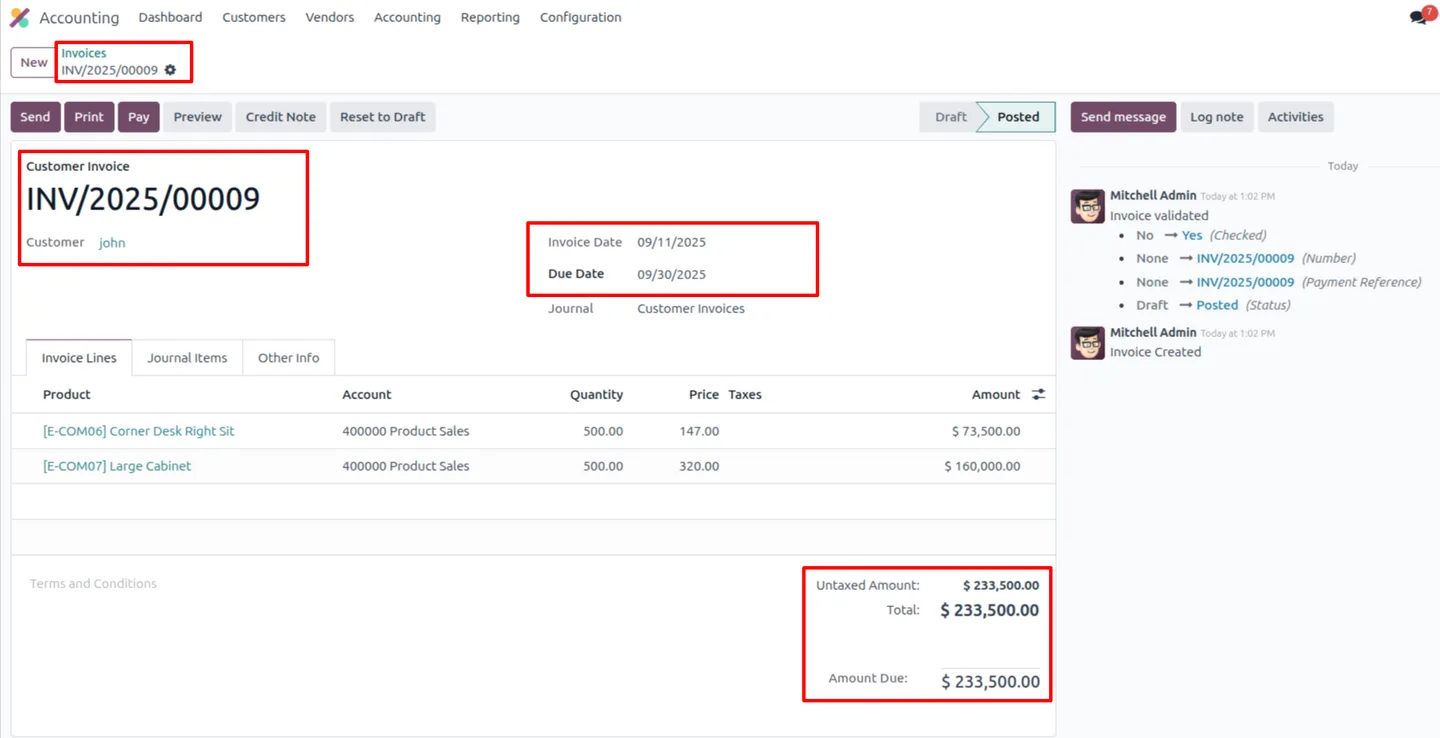Click the Taxes column header
The height and width of the screenshot is (738, 1440).
click(745, 395)
